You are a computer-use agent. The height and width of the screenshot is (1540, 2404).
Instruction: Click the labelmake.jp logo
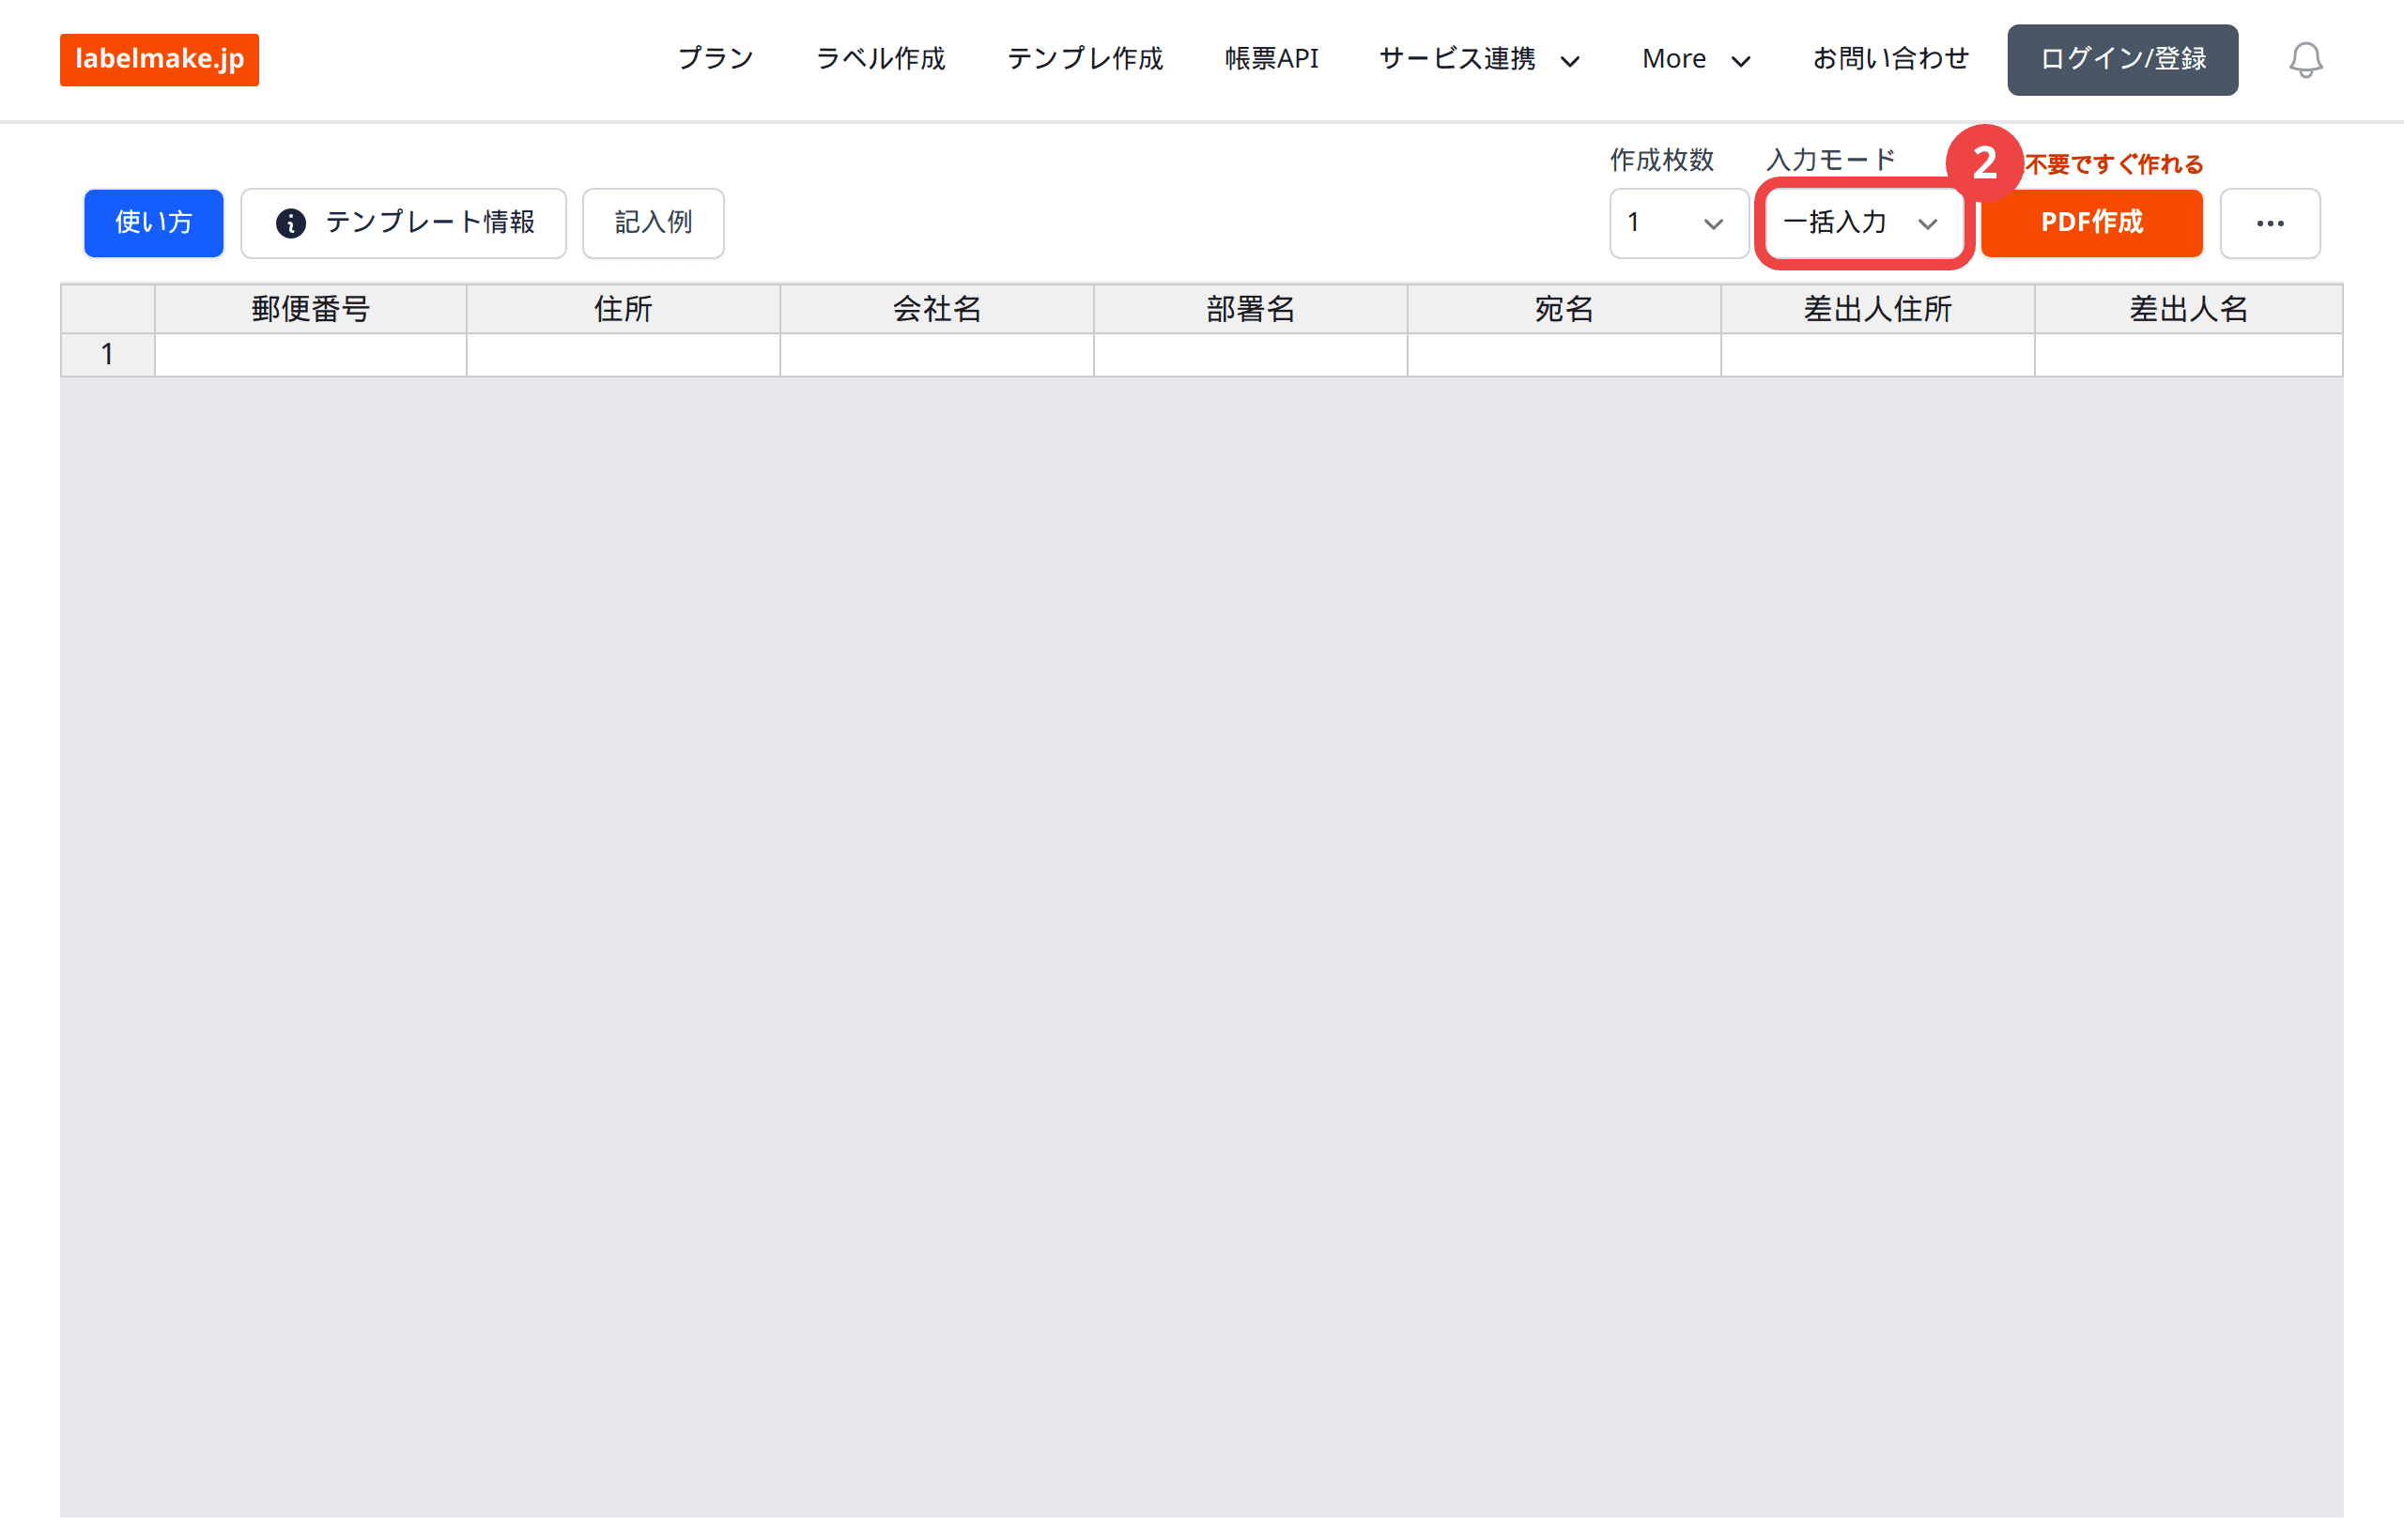point(159,59)
